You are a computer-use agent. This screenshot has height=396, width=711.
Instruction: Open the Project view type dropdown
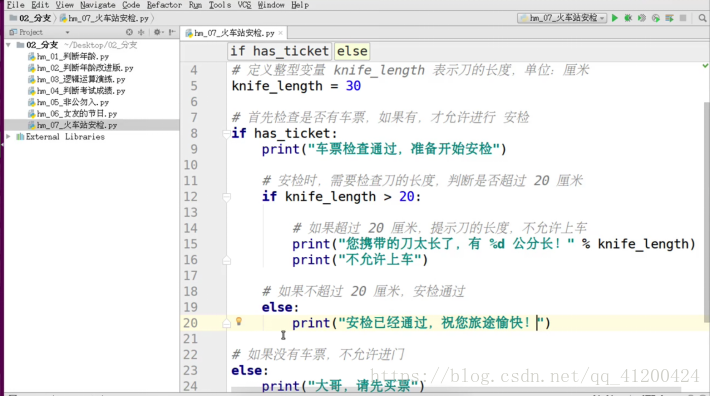pyautogui.click(x=67, y=32)
